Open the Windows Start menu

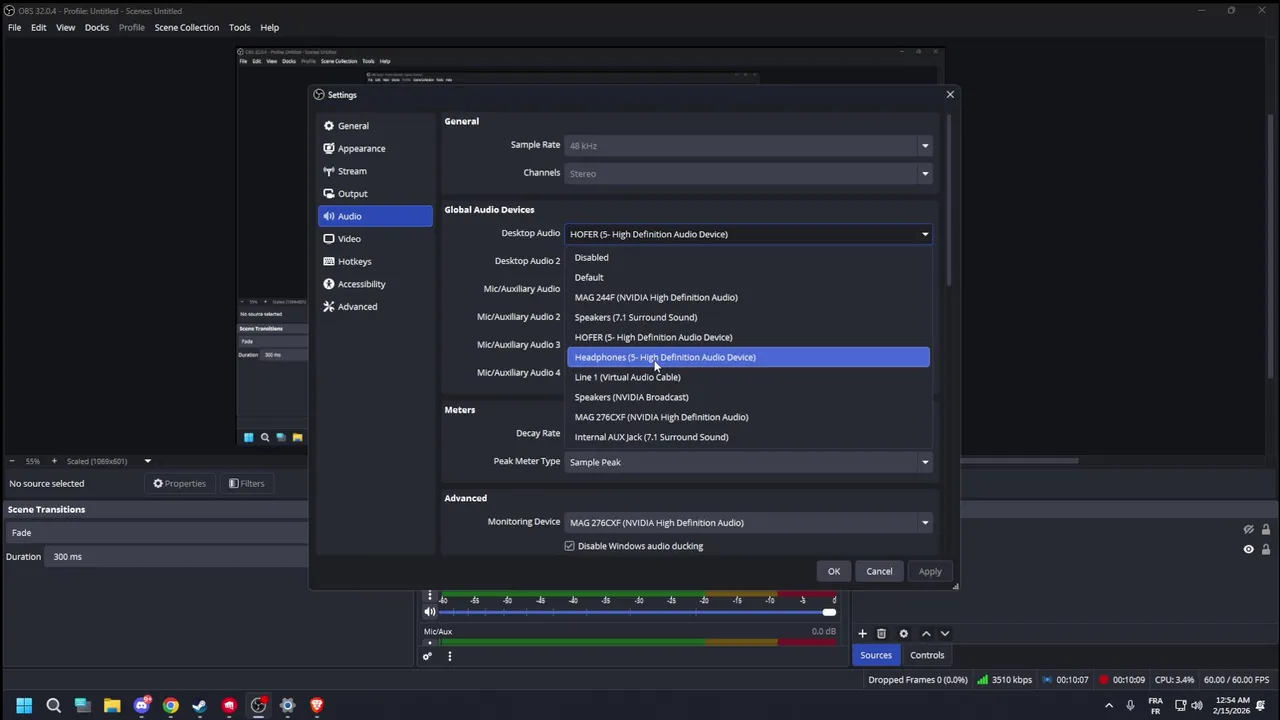click(24, 705)
